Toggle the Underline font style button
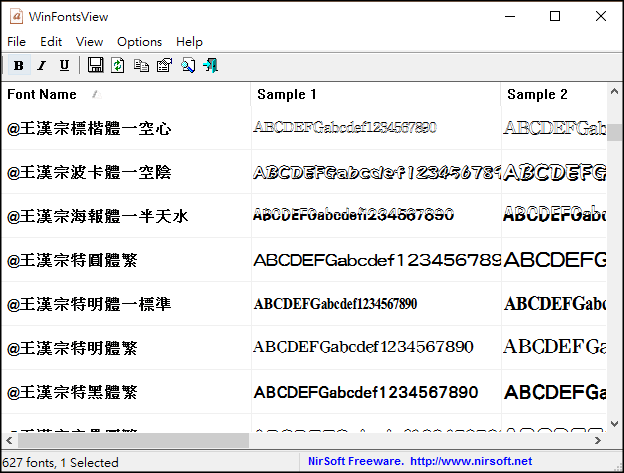 point(64,65)
